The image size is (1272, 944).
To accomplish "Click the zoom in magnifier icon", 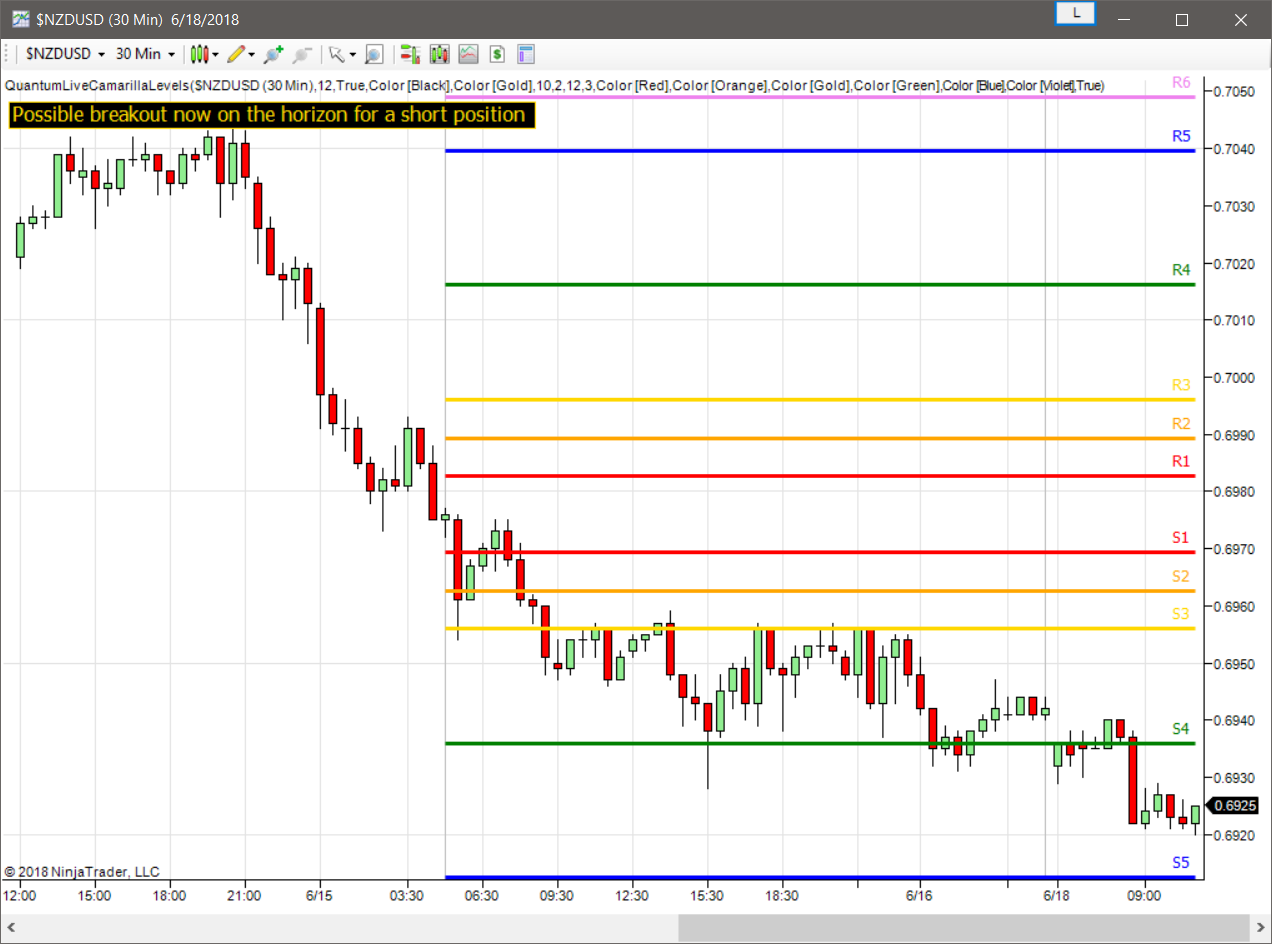I will point(273,54).
